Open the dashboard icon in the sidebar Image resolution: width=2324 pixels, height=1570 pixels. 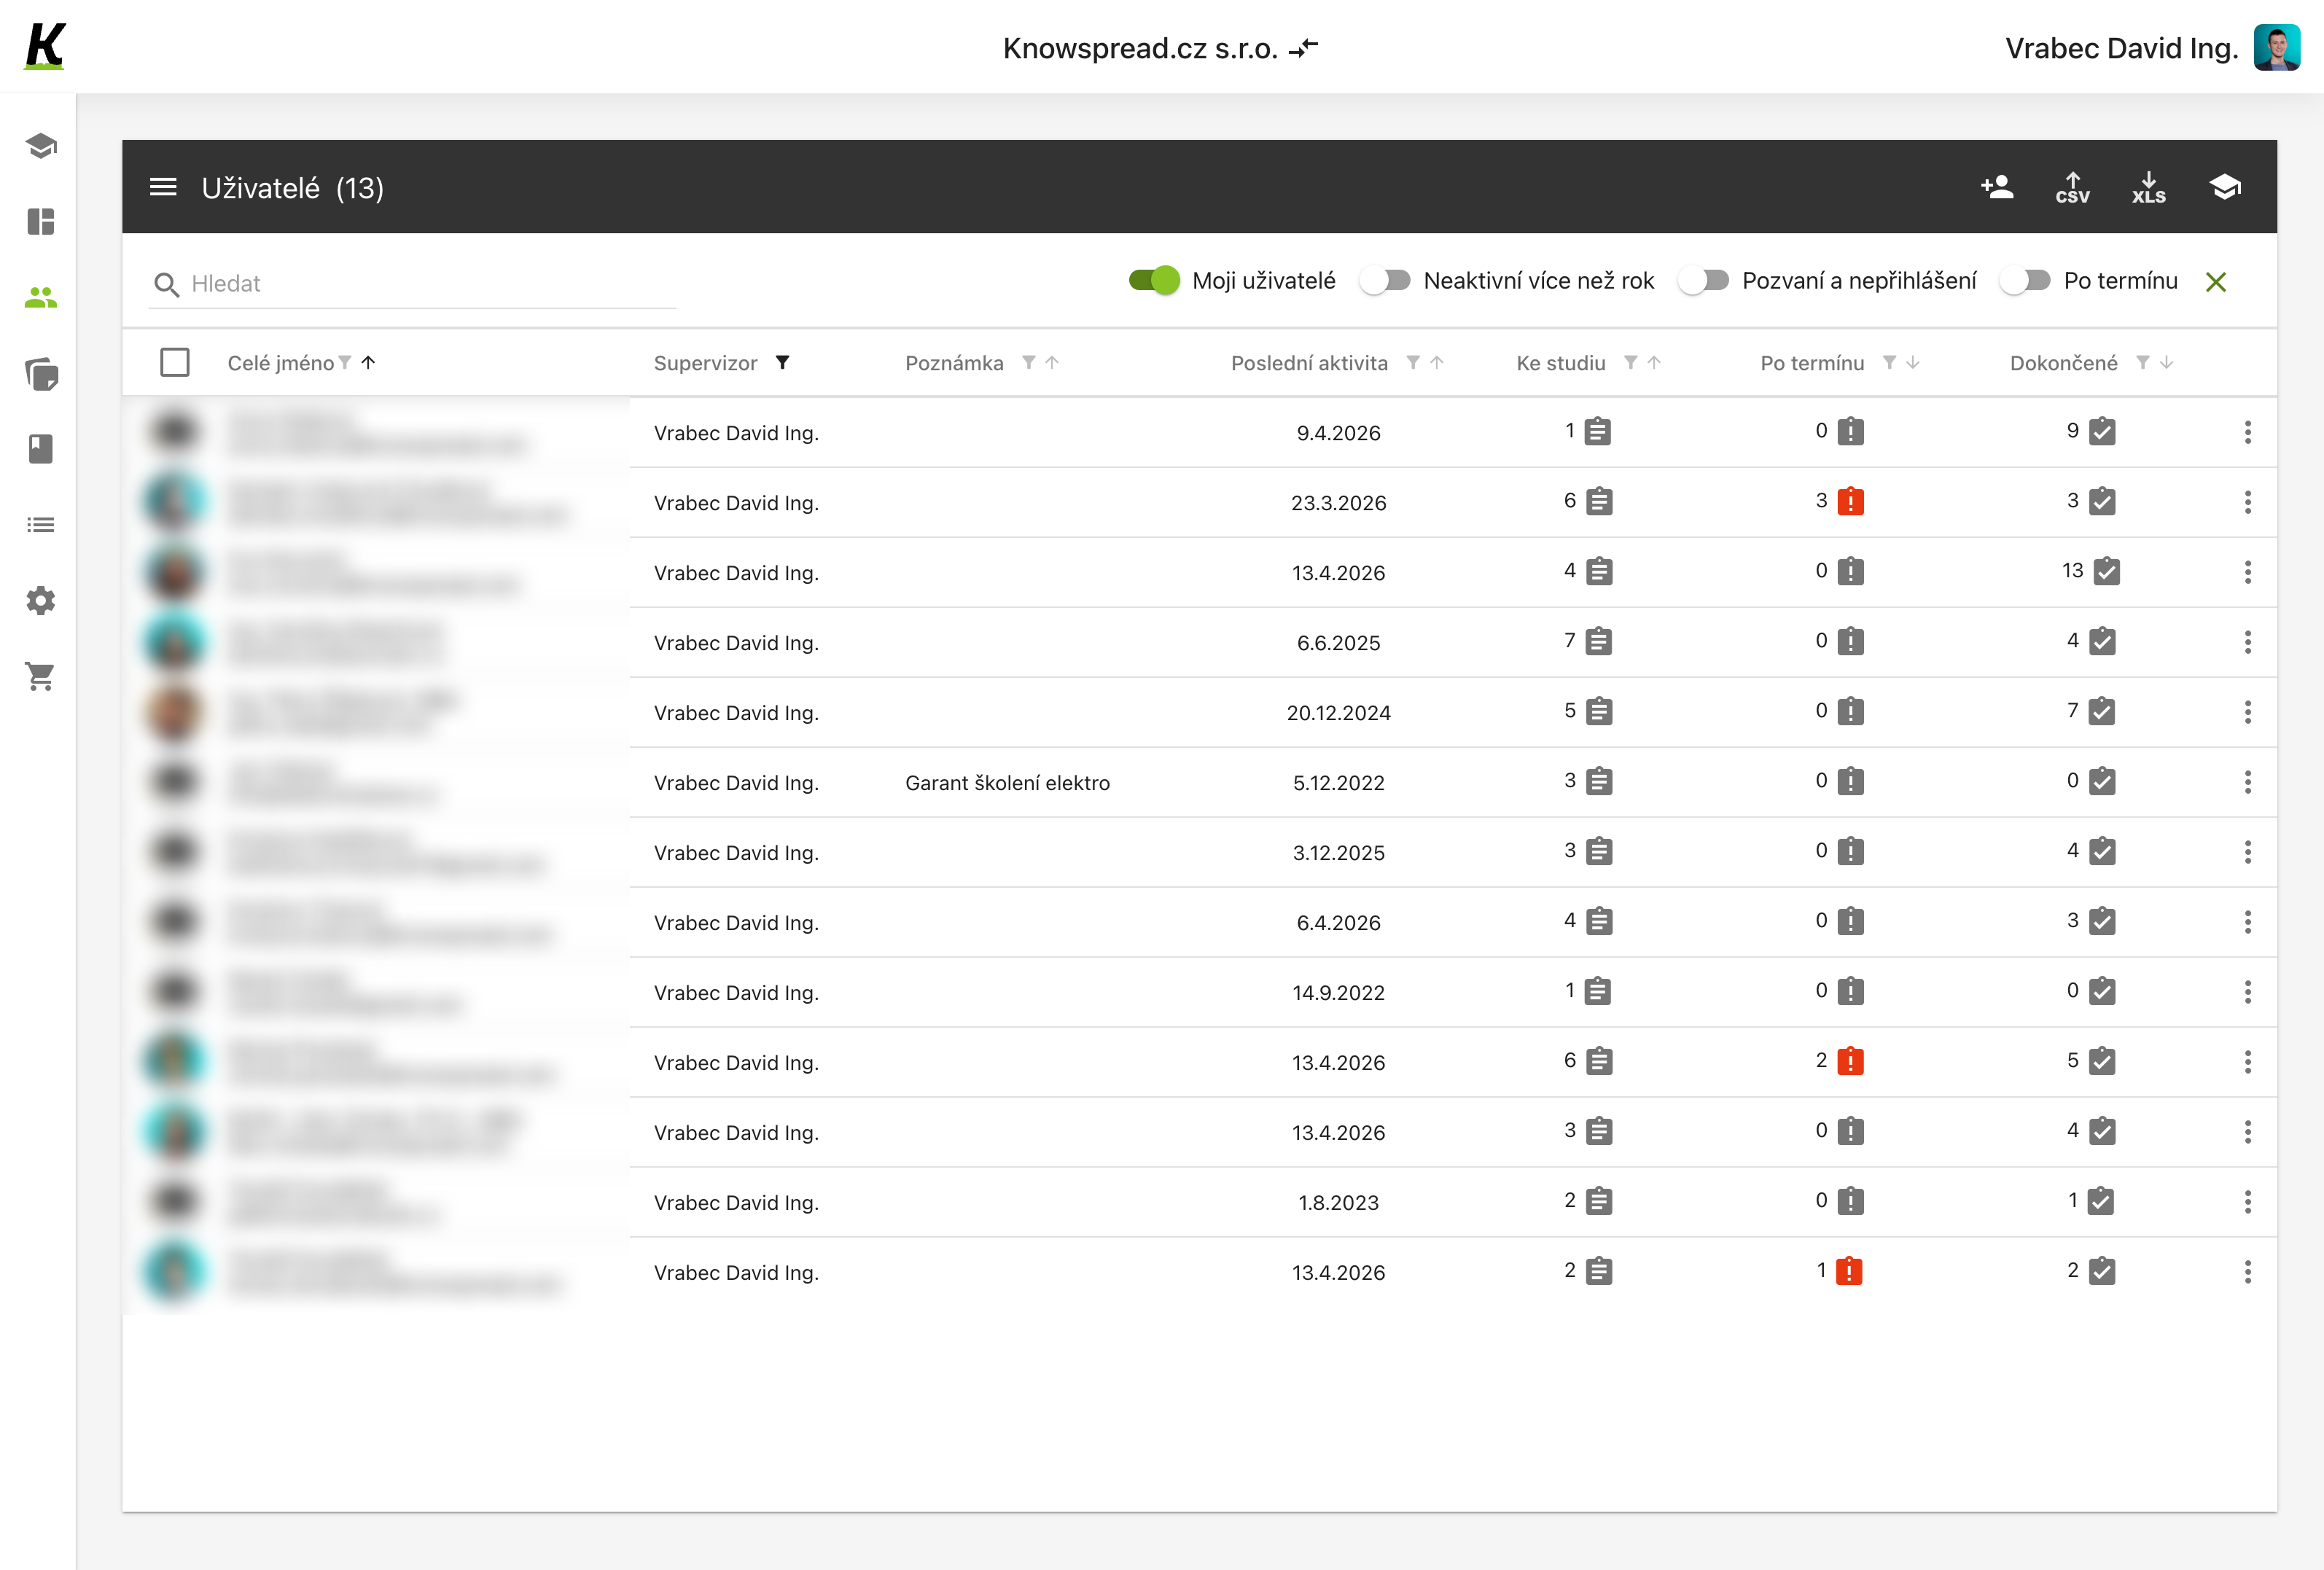tap(40, 221)
